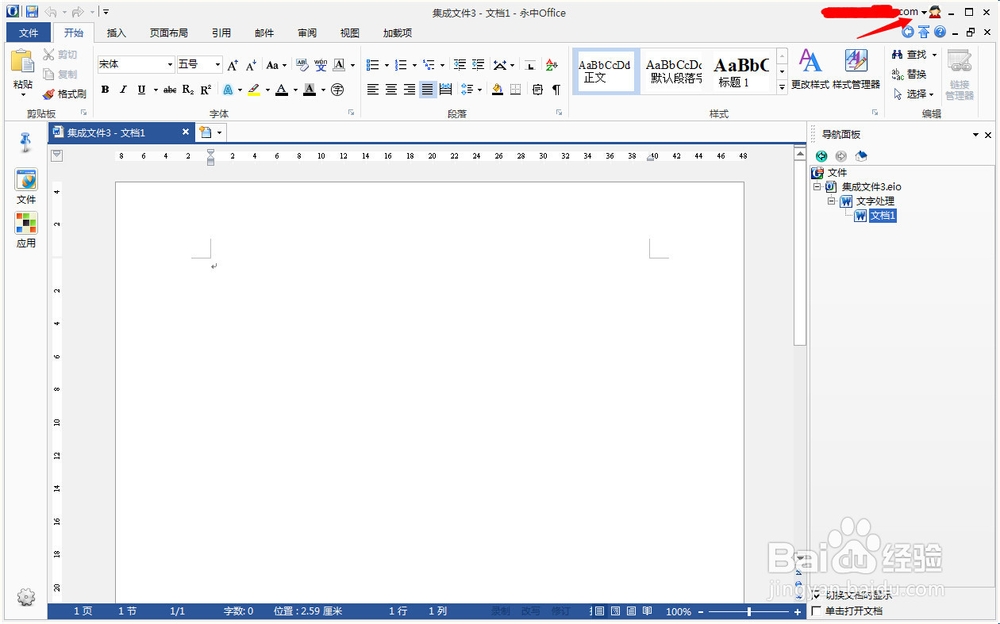Click the increase indent icon

[478, 64]
